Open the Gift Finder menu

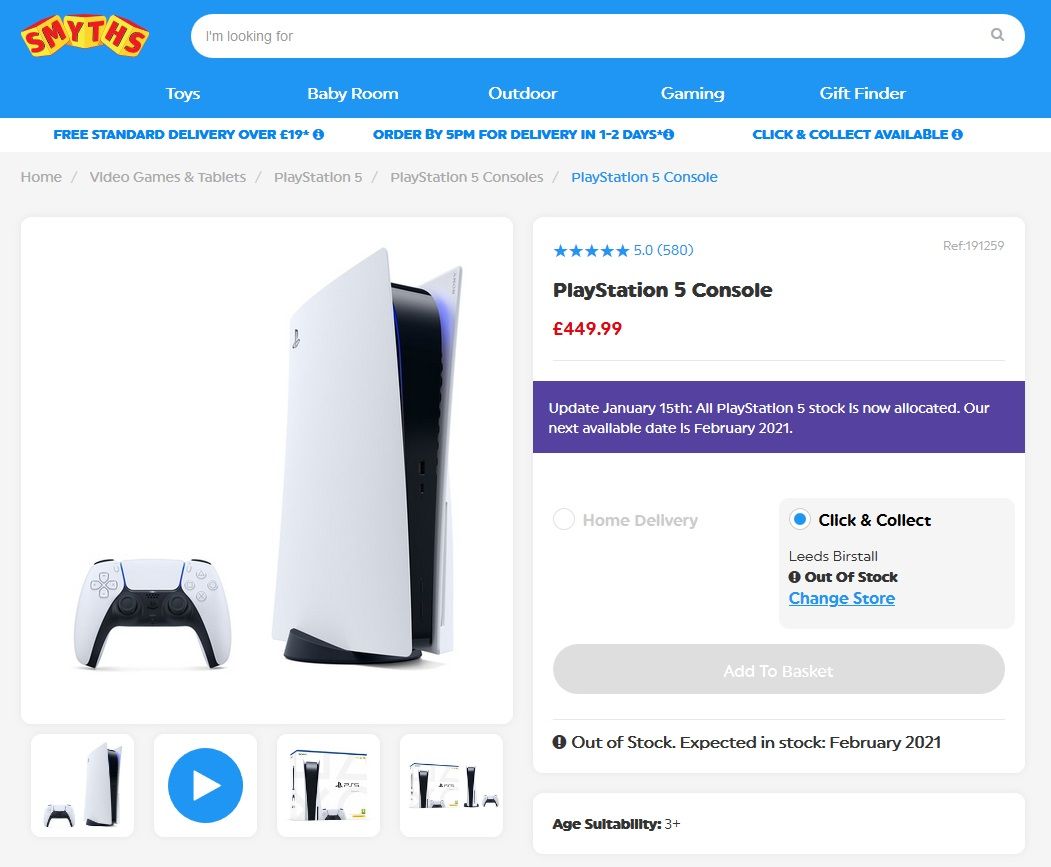(x=862, y=93)
